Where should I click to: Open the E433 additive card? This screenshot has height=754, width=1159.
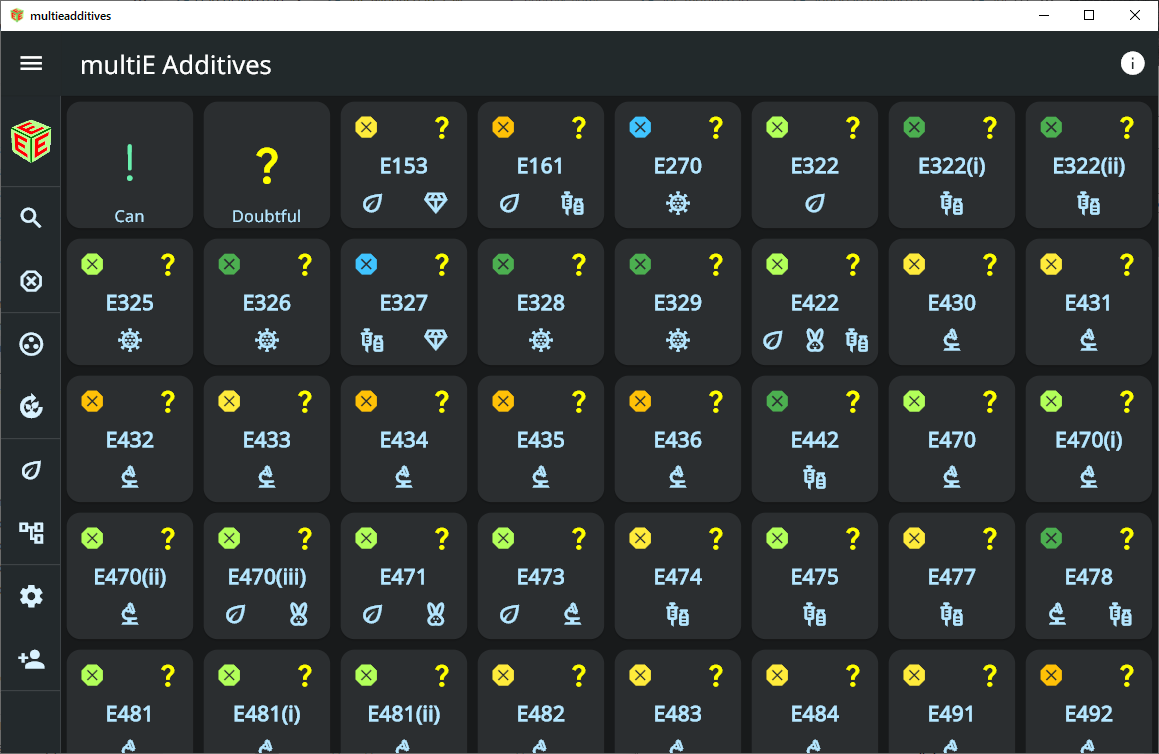tap(267, 439)
